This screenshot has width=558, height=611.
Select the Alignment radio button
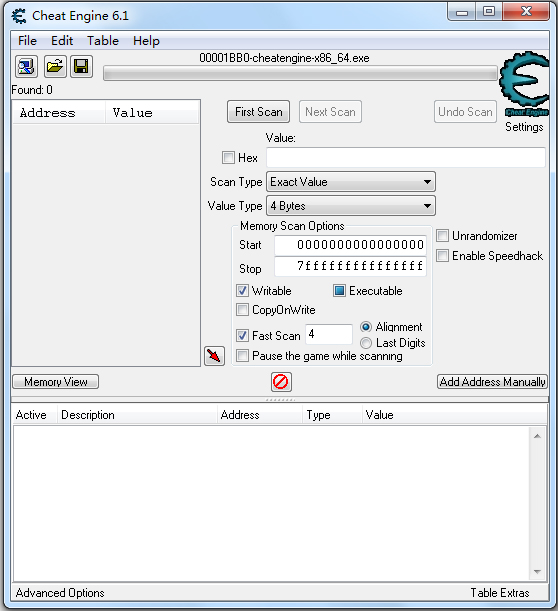pyautogui.click(x=366, y=327)
